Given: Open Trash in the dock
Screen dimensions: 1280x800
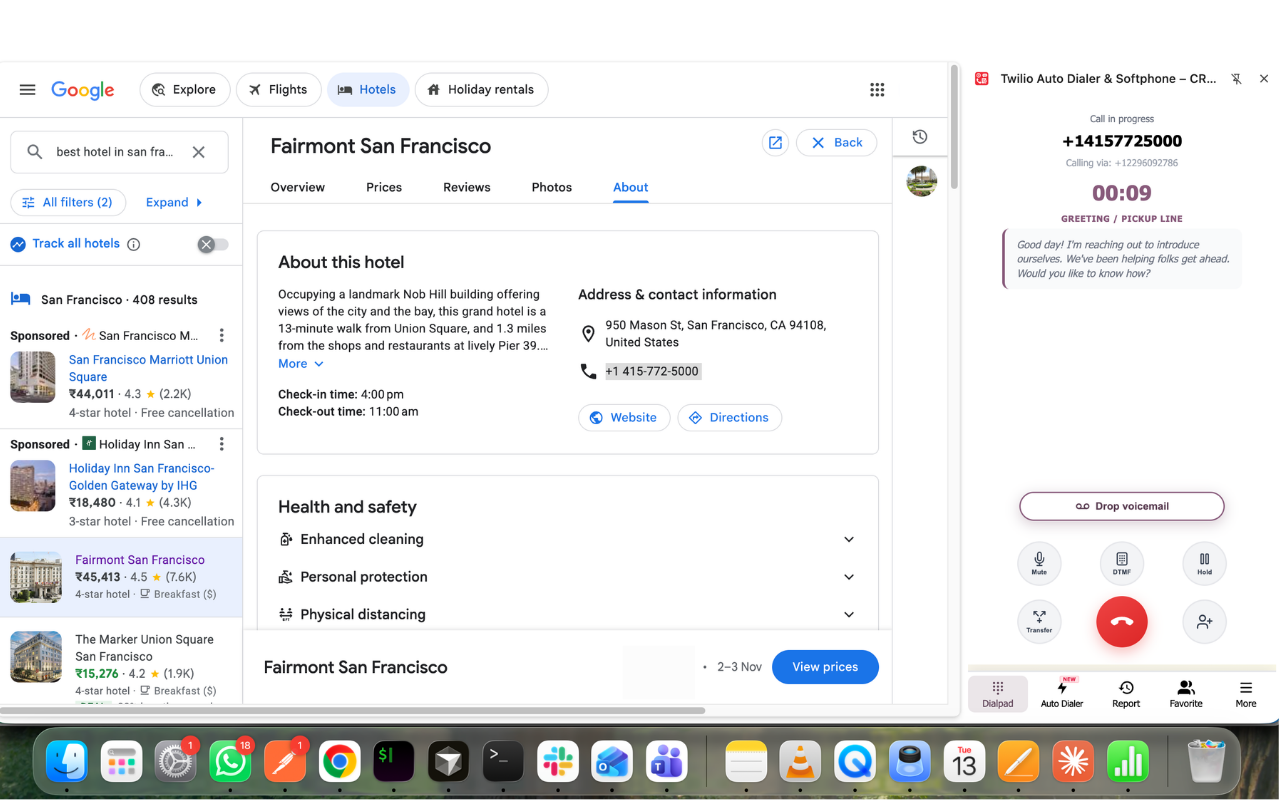Looking at the screenshot, I should 1206,763.
